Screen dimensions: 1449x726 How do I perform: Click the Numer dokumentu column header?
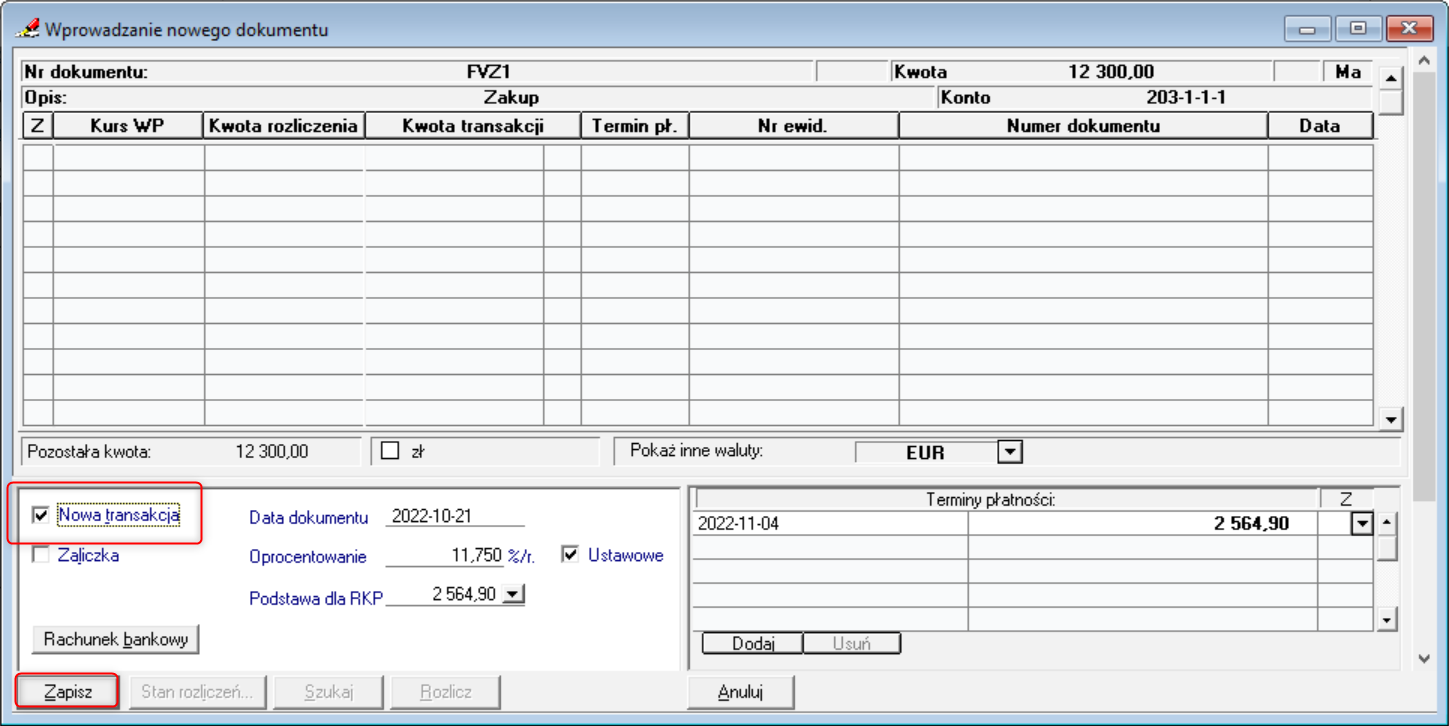click(1083, 126)
